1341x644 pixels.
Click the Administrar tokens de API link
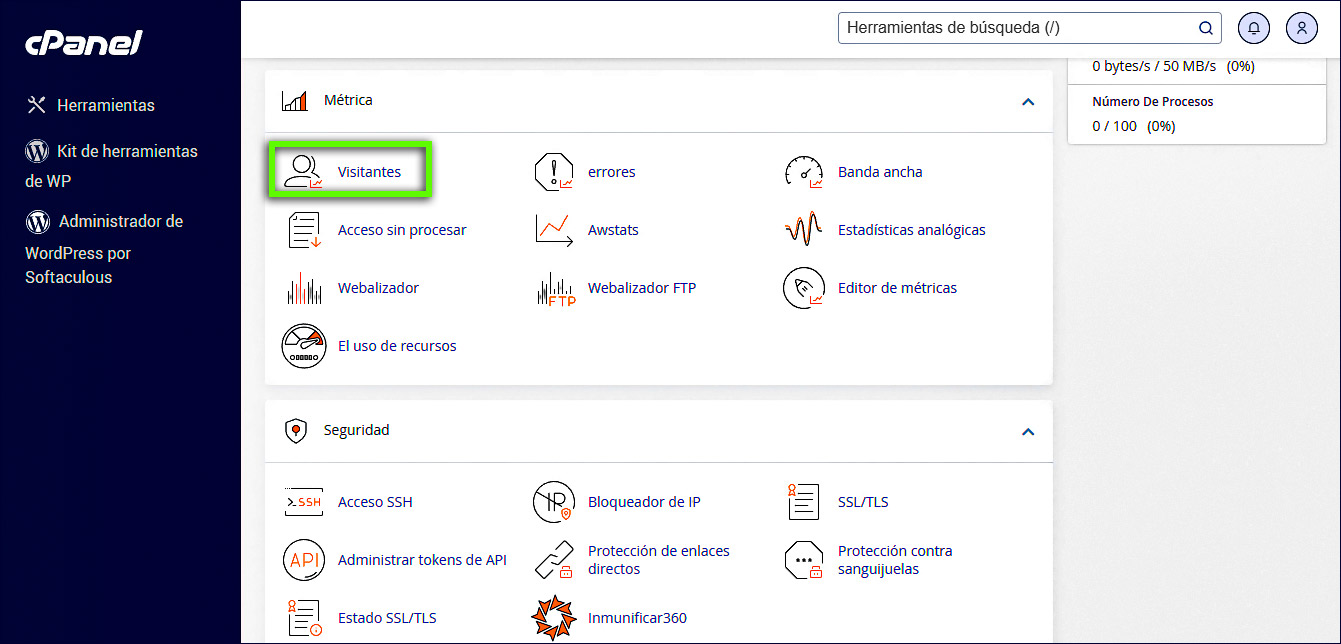click(422, 560)
